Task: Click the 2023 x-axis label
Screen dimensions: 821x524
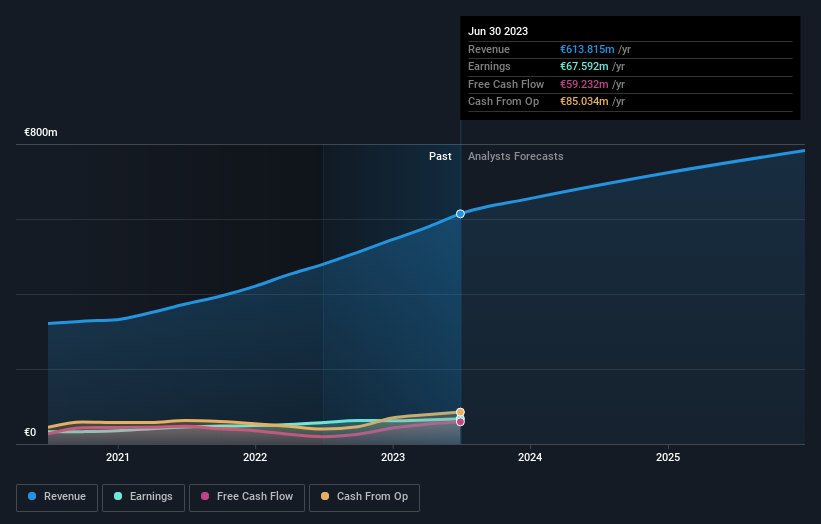Action: tap(393, 457)
